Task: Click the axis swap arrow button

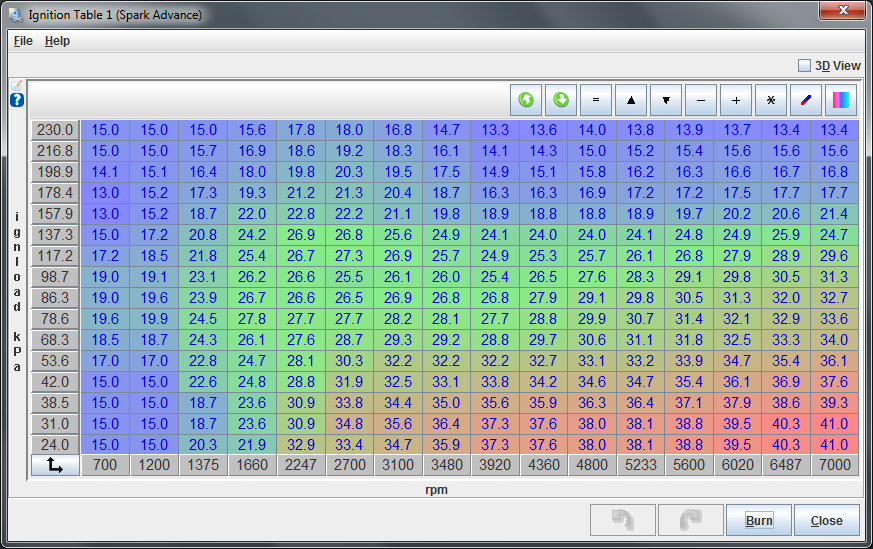Action: tap(55, 465)
